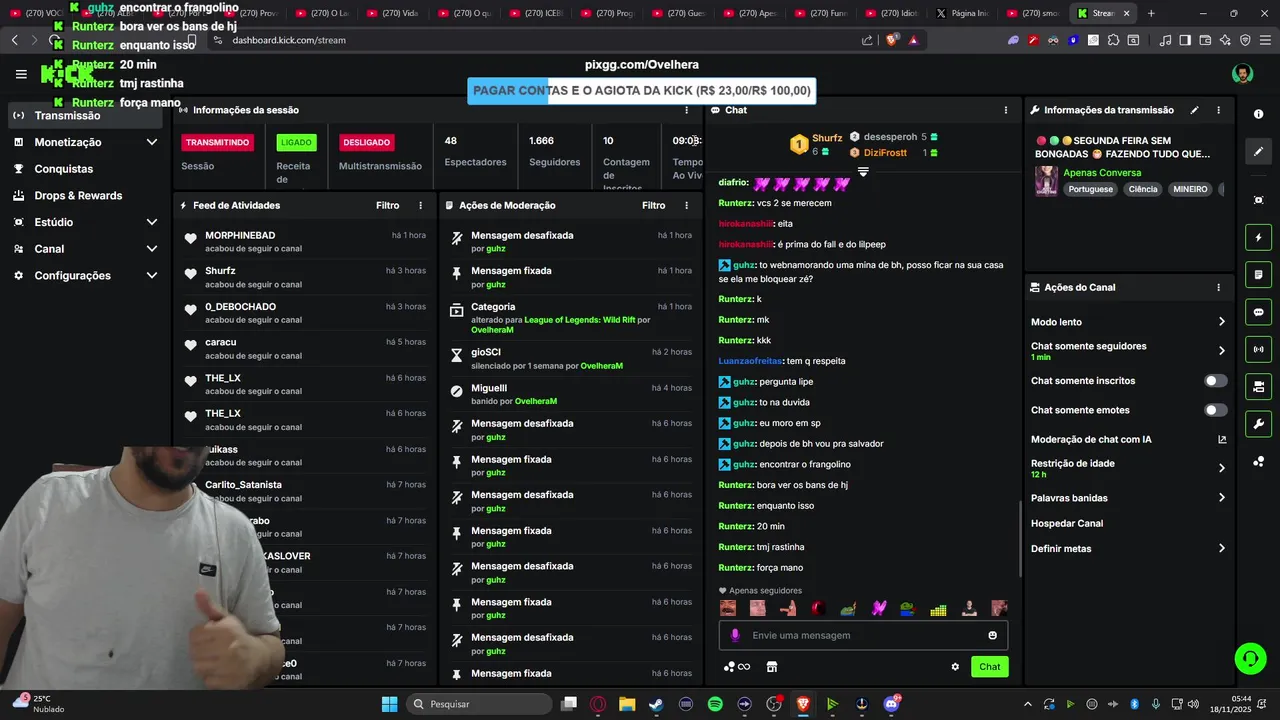Open Spotify from the taskbar

[x=715, y=704]
